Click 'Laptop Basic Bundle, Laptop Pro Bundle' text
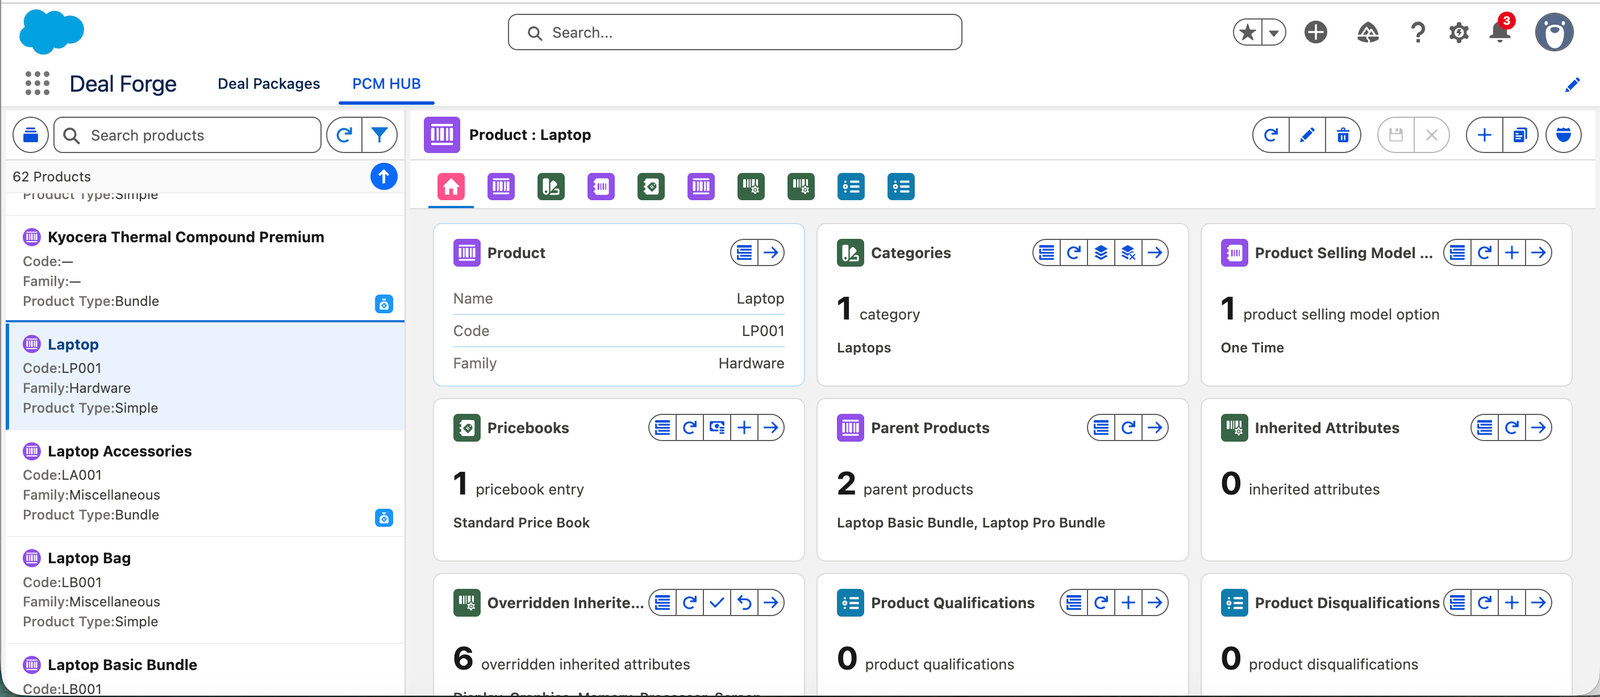The image size is (1600, 697). click(x=971, y=523)
